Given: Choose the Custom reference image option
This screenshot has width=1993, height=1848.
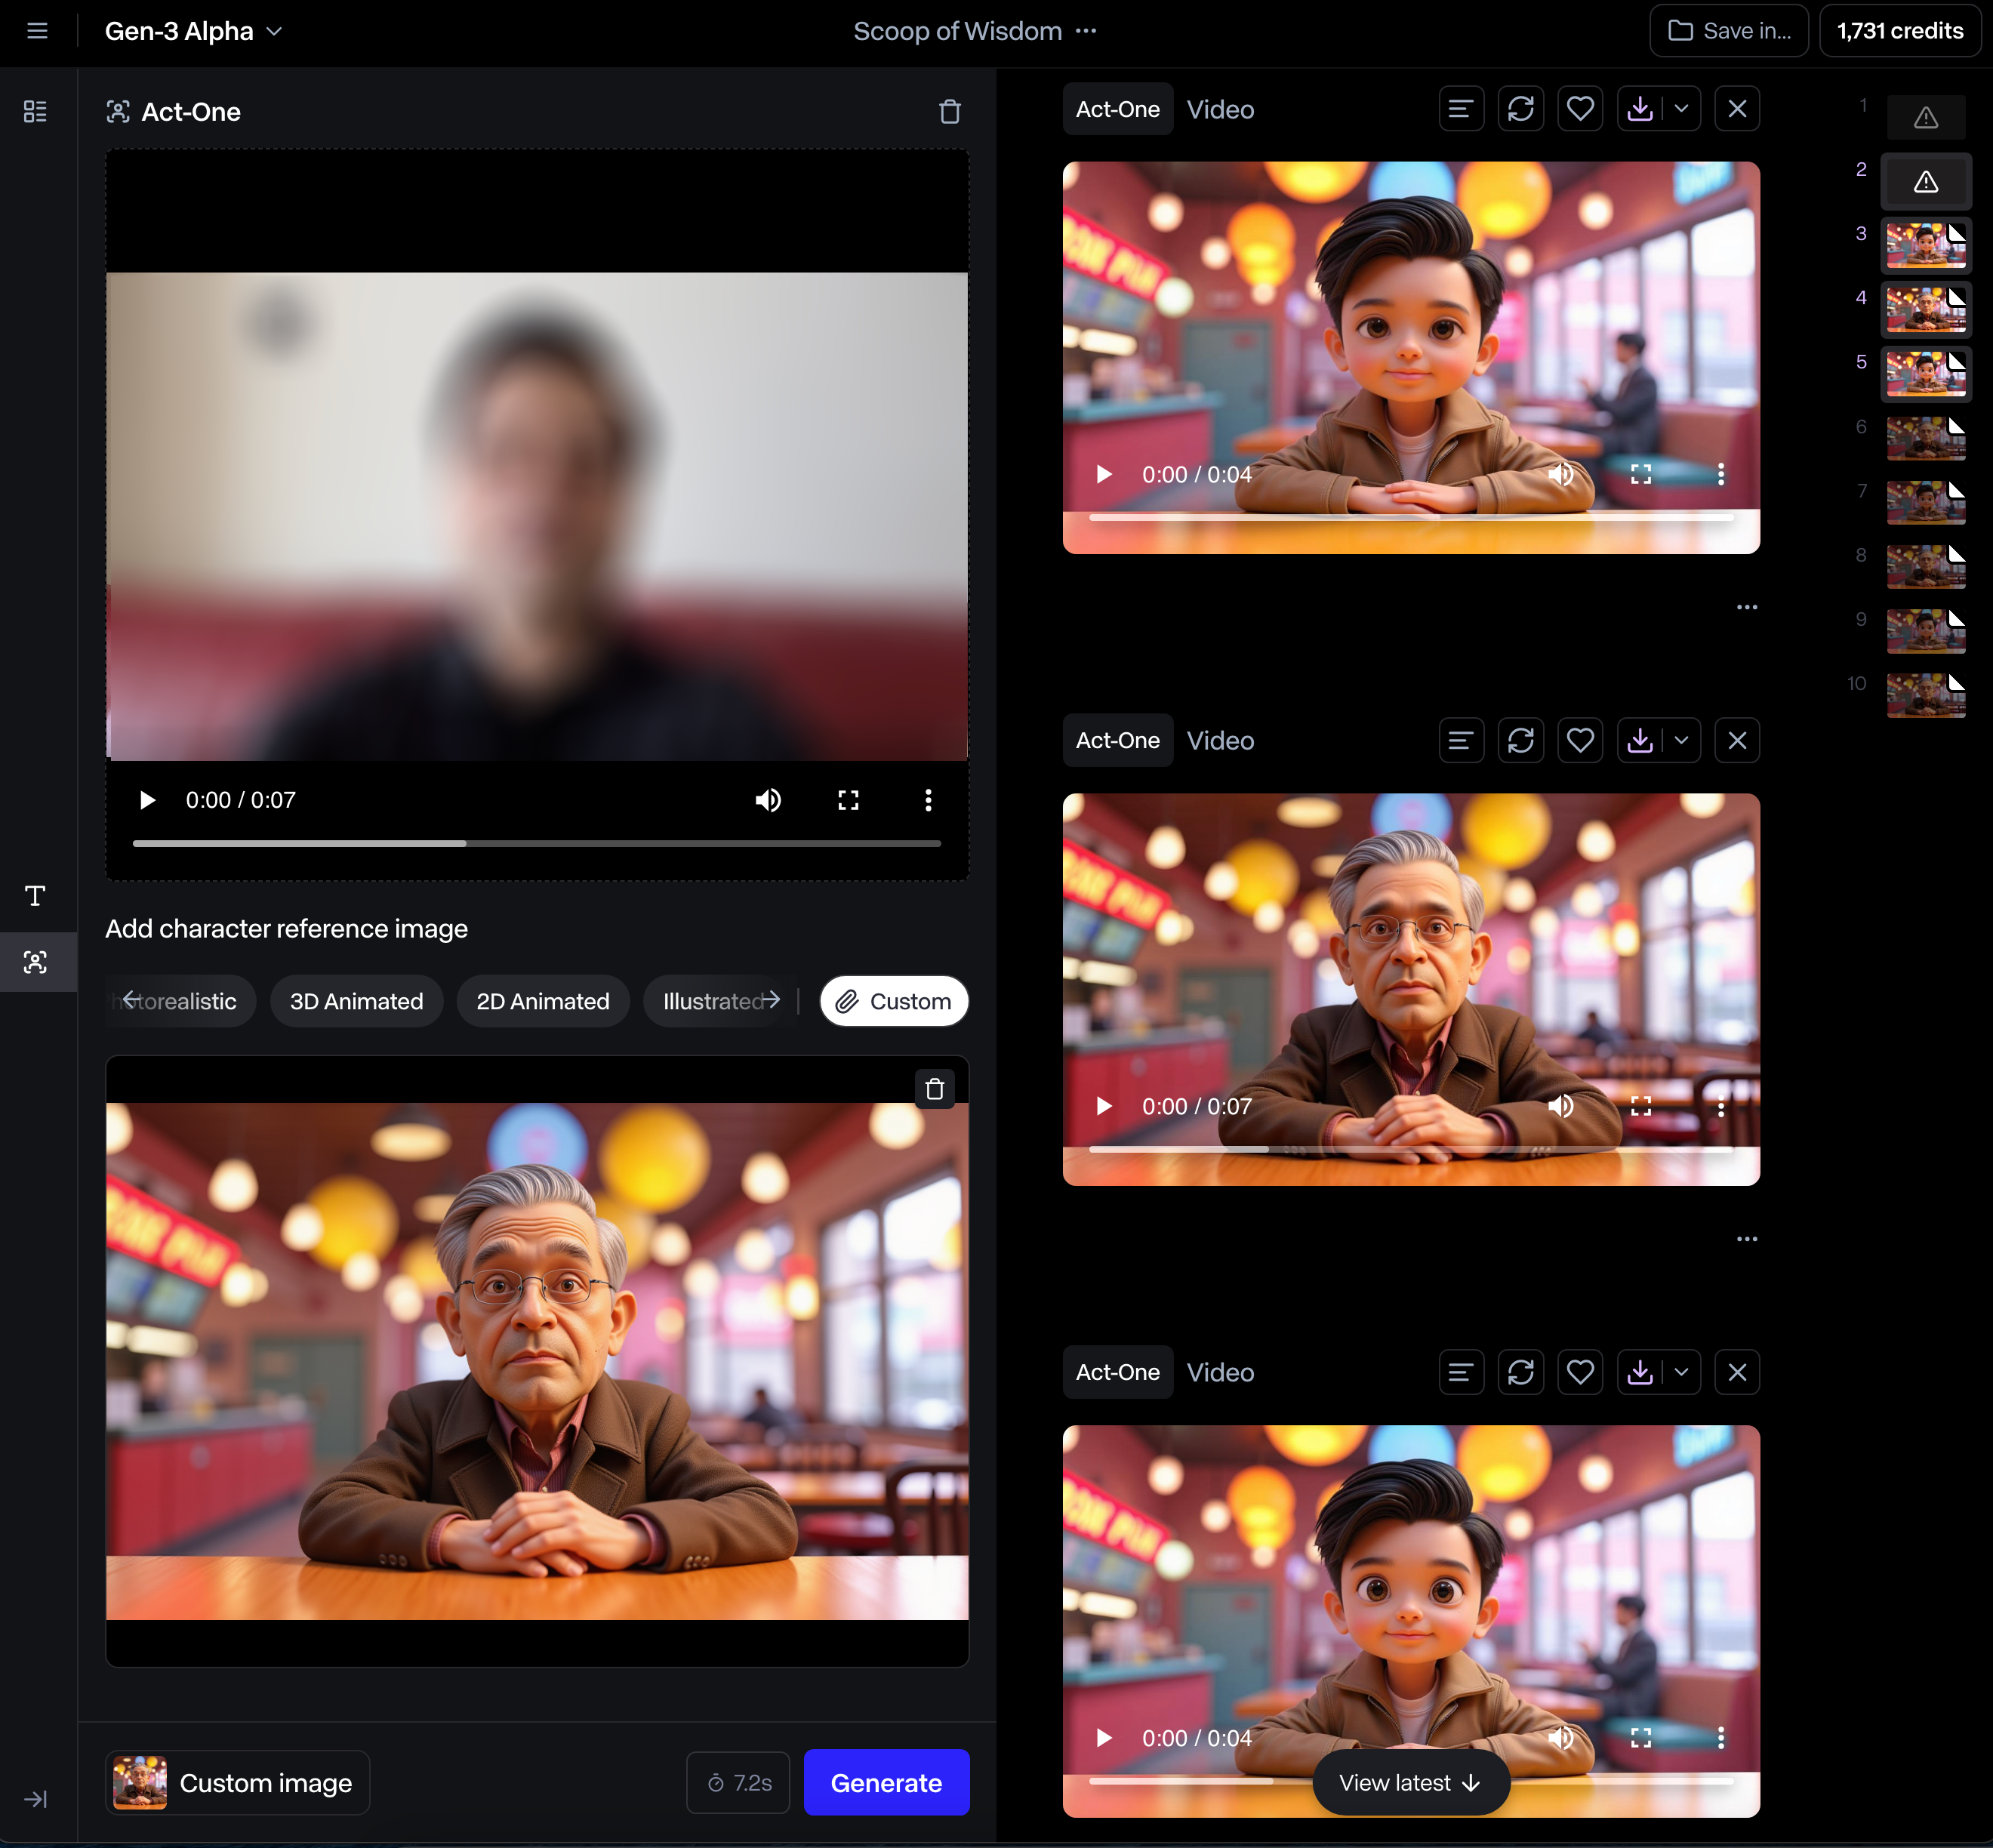Looking at the screenshot, I should coord(893,1001).
